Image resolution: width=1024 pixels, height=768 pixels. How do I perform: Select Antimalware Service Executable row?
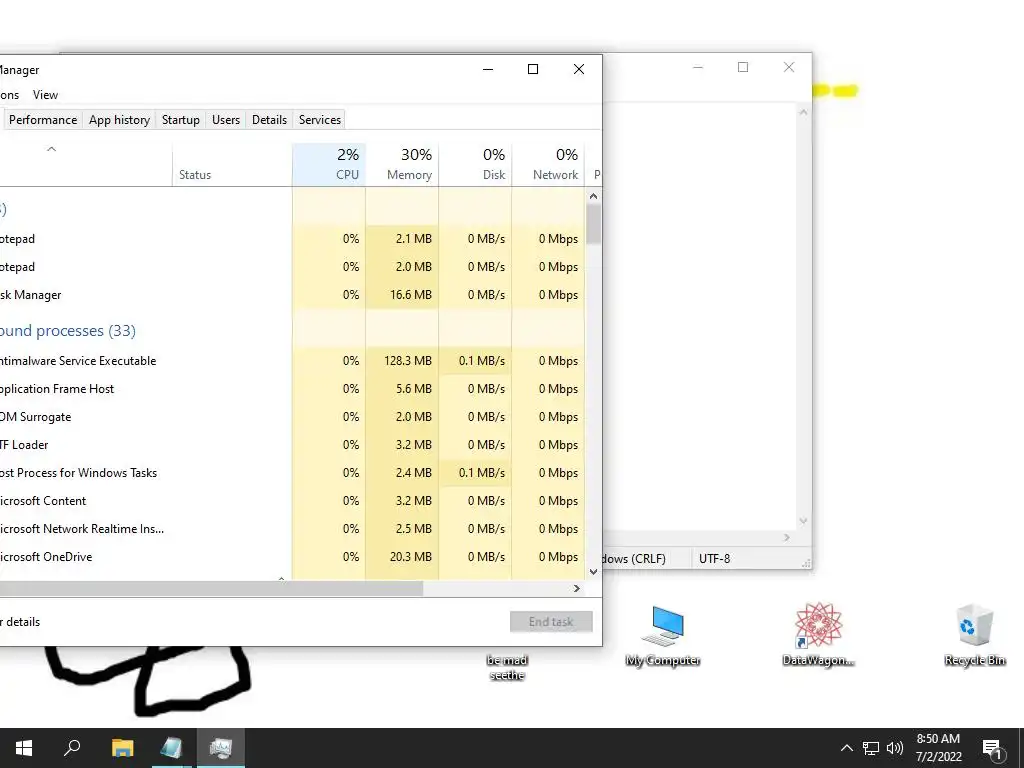(292, 360)
